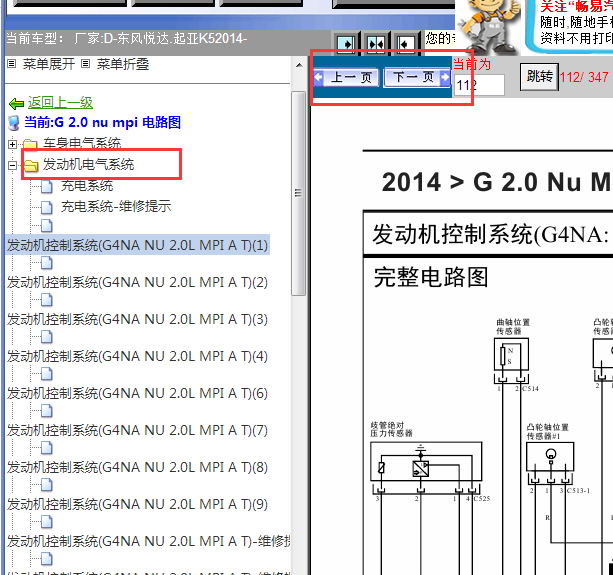Image resolution: width=613 pixels, height=575 pixels.
Task: Click the 充电系统-维修提示 page icon
Action: (x=47, y=207)
